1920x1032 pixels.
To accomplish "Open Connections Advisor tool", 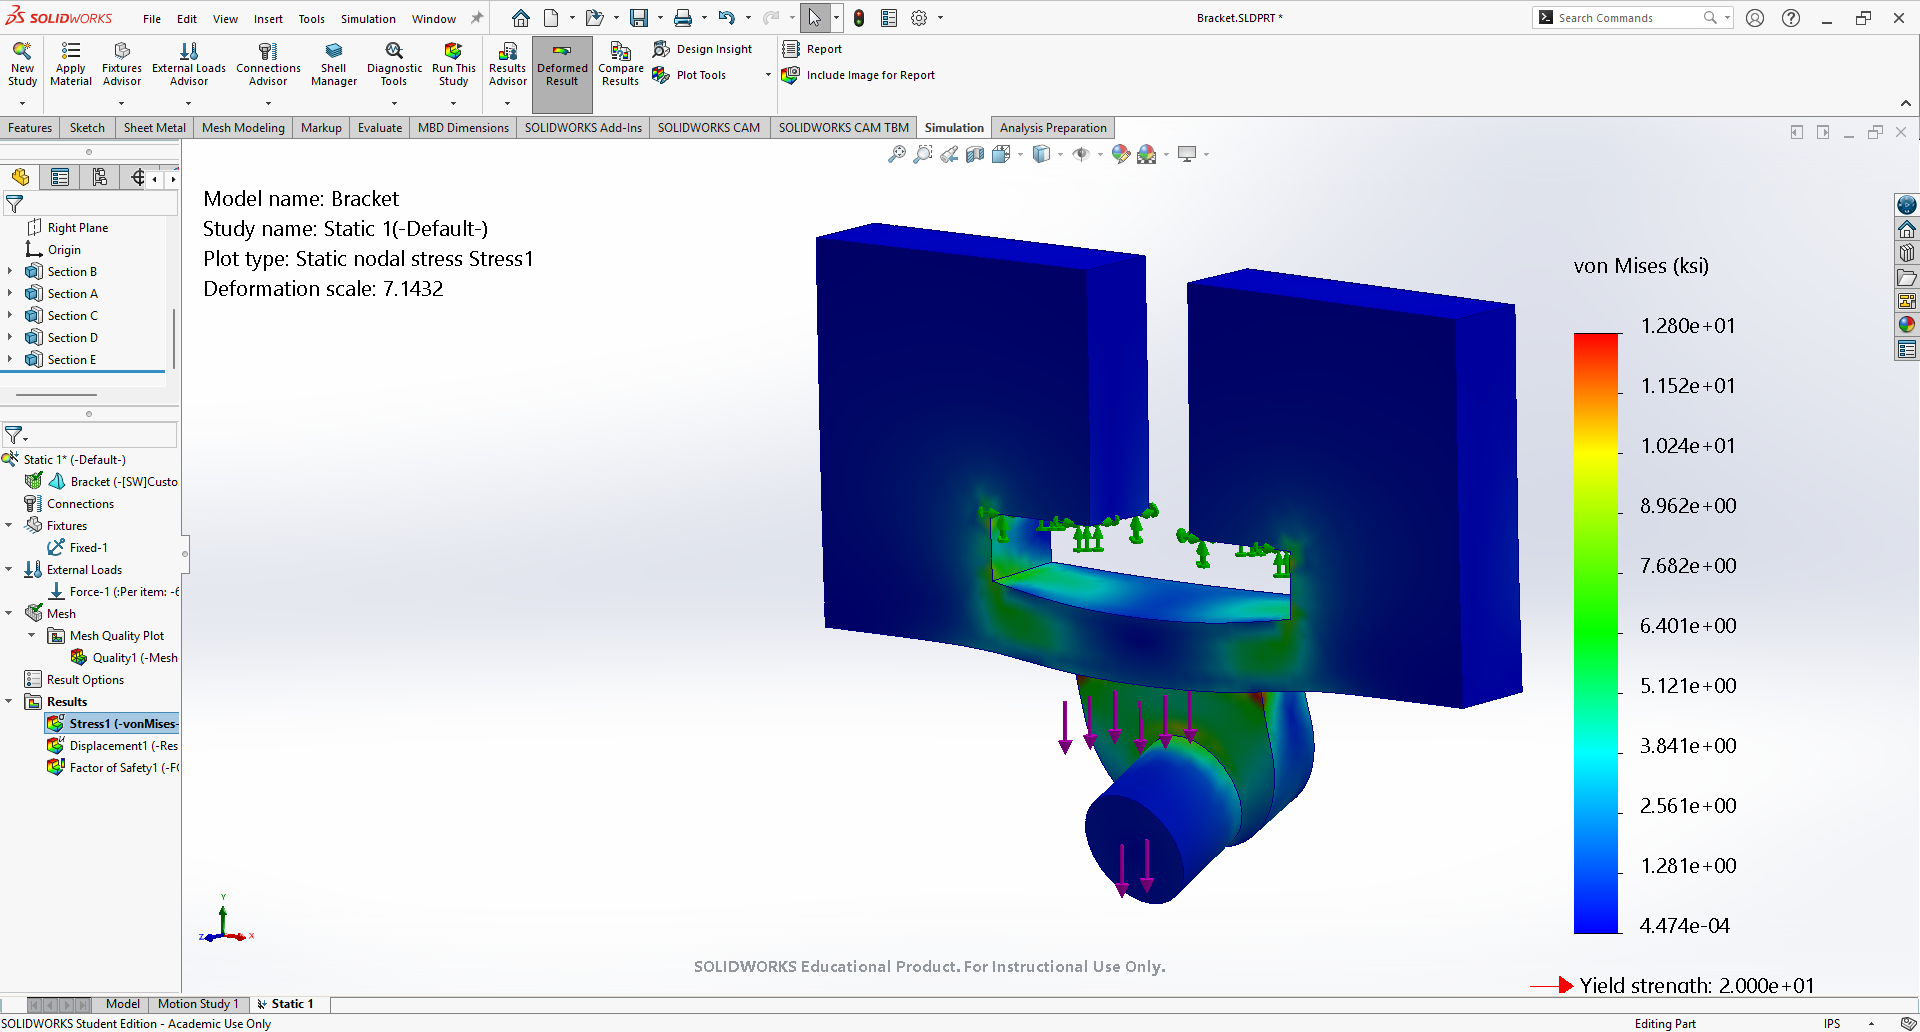I will pos(268,65).
